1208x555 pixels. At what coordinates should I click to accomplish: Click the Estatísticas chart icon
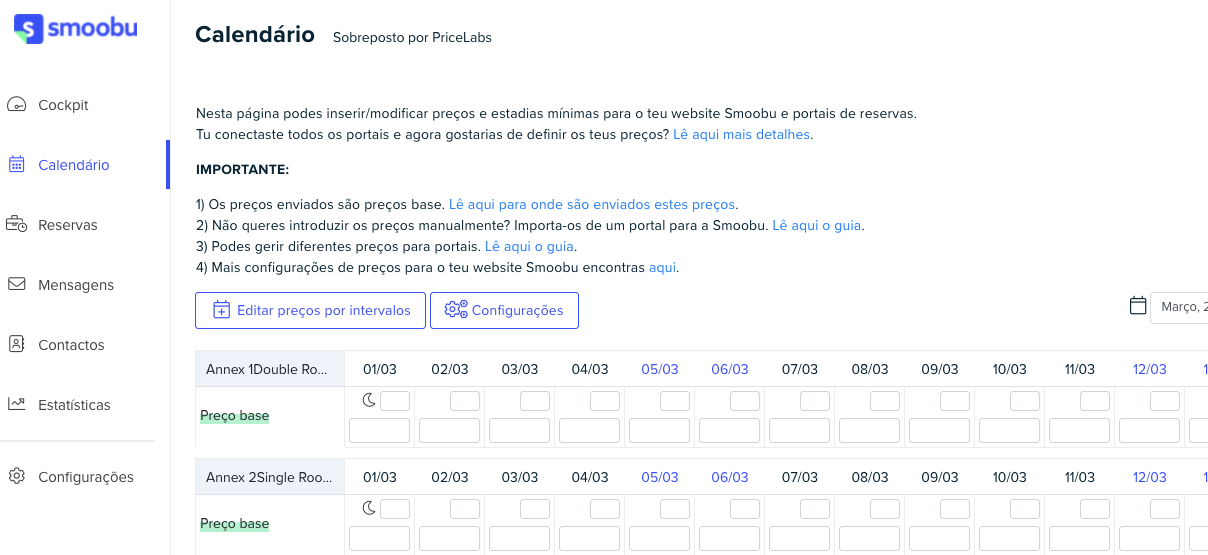tap(16, 404)
